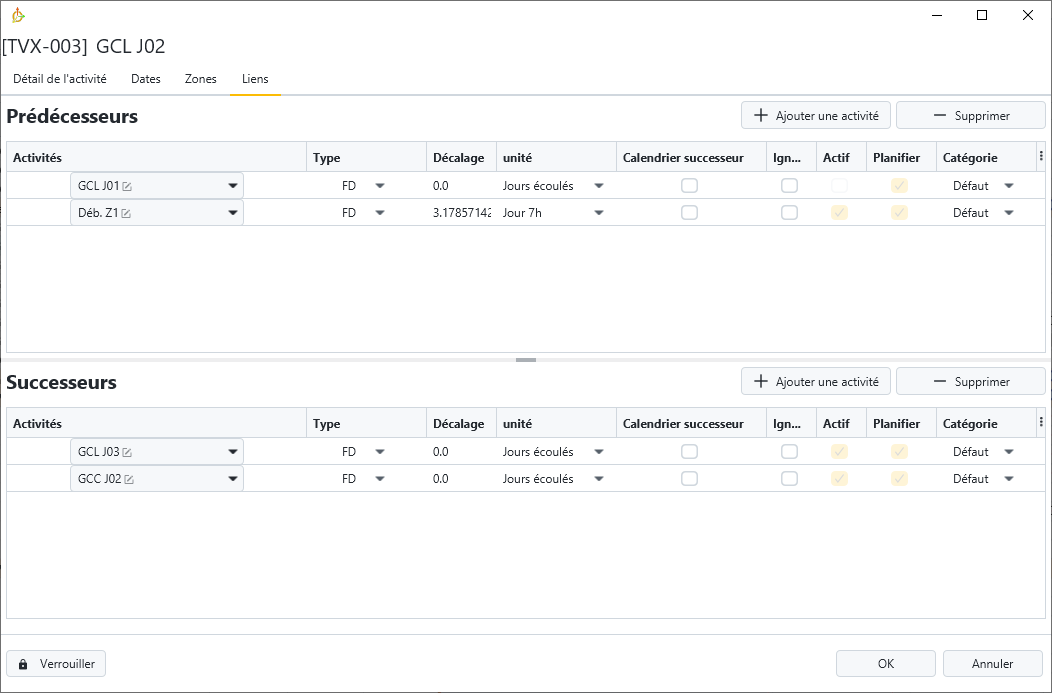Click the splitter handle between Prédécesseurs and Successeurs
This screenshot has width=1052, height=693.
[526, 360]
